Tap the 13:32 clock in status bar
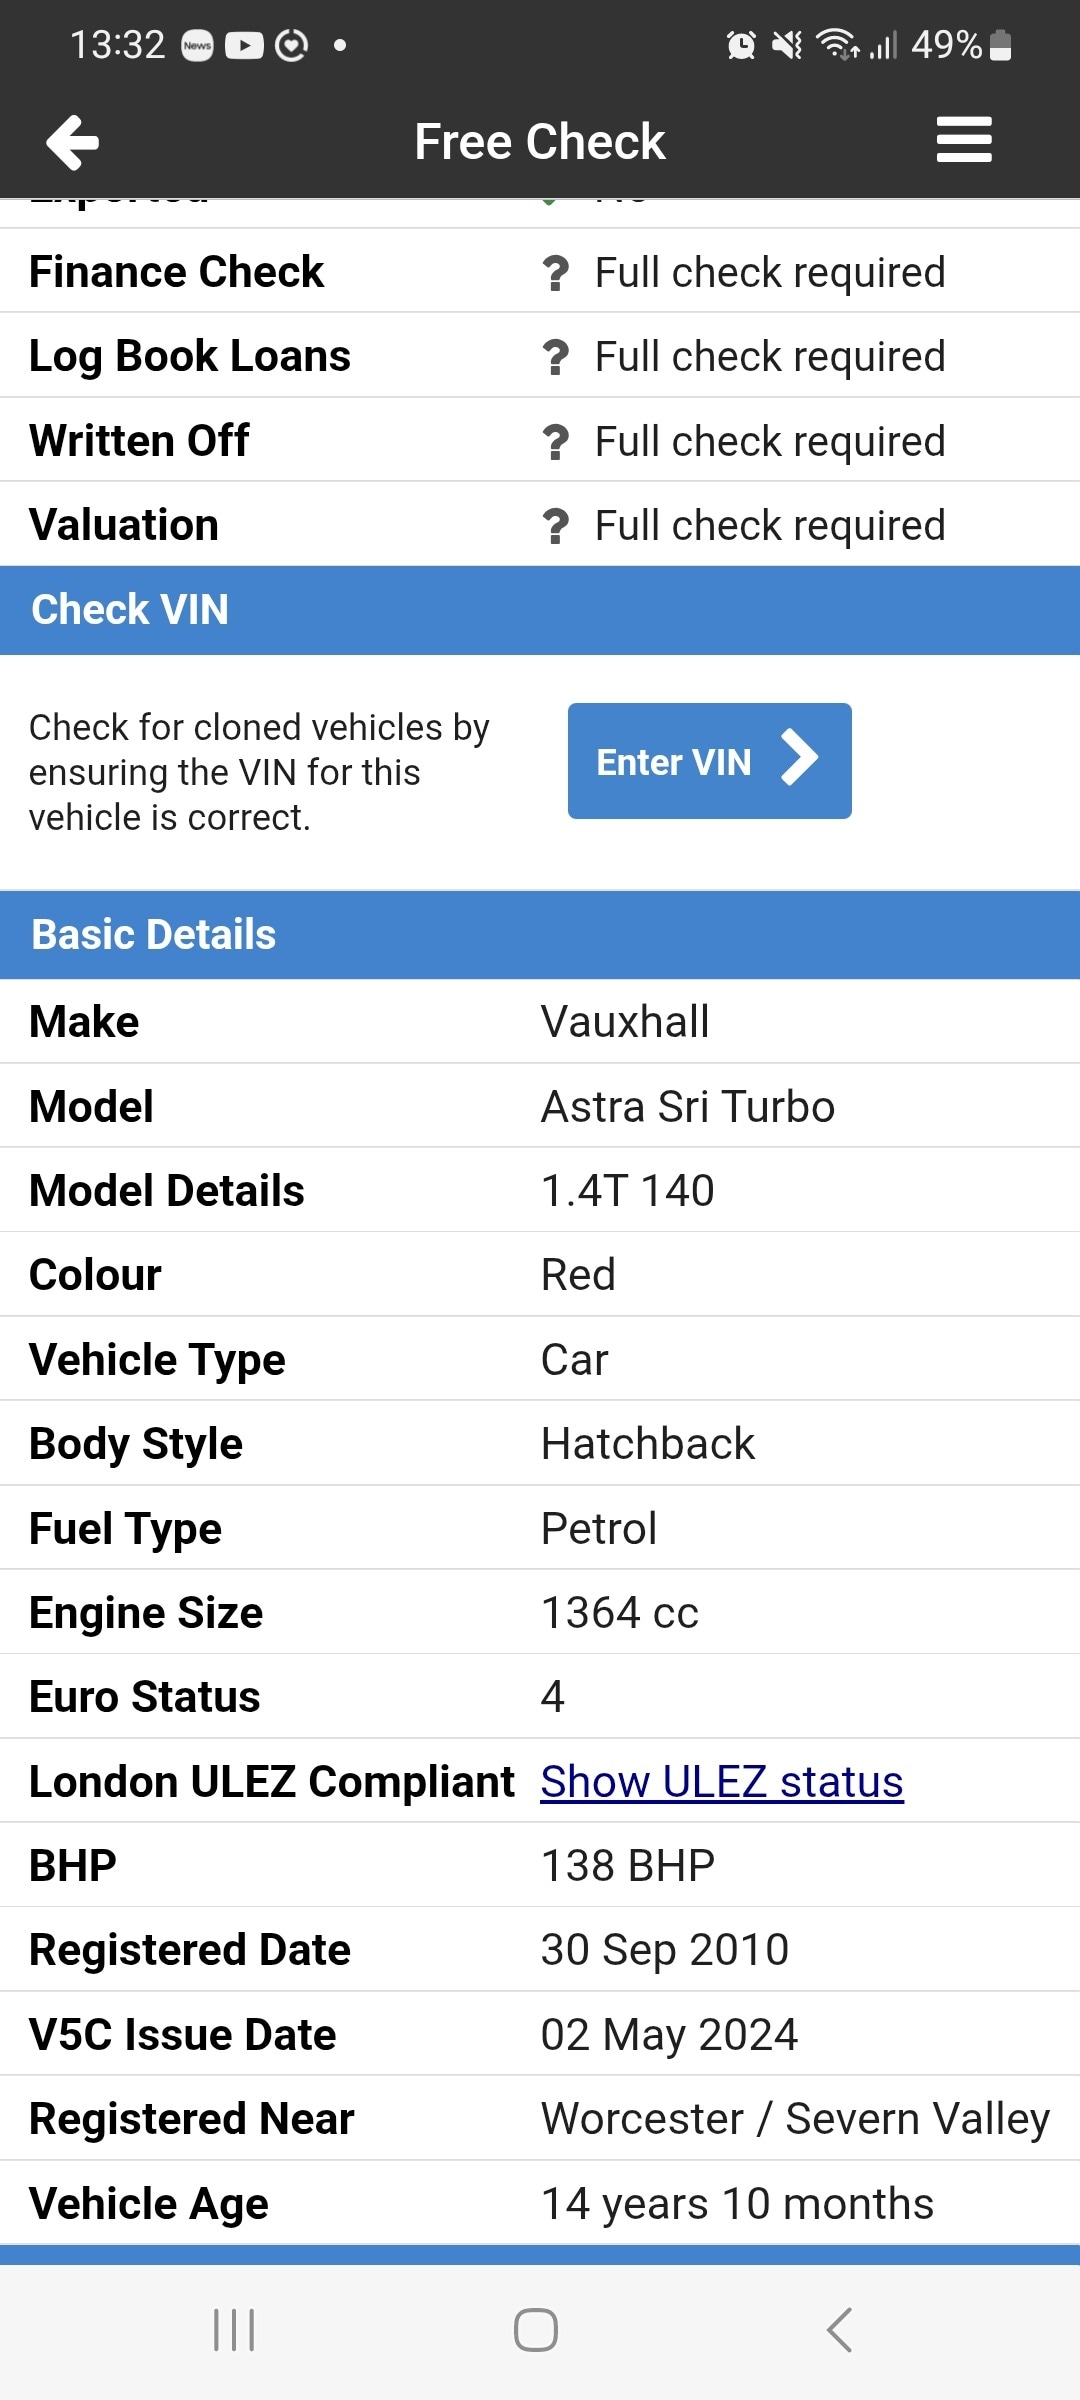This screenshot has width=1080, height=2400. click(117, 45)
